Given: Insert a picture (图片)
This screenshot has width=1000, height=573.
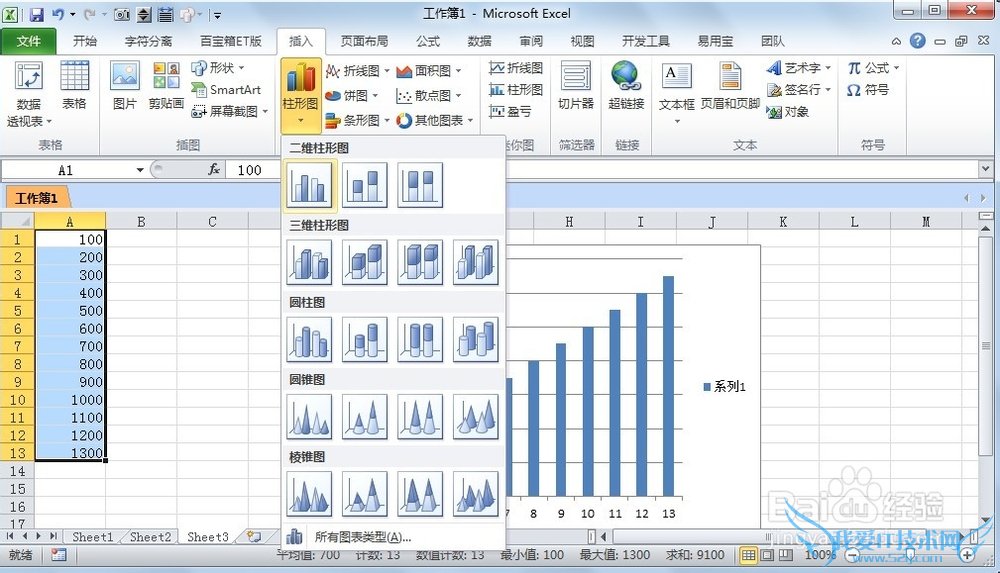Looking at the screenshot, I should (x=124, y=86).
